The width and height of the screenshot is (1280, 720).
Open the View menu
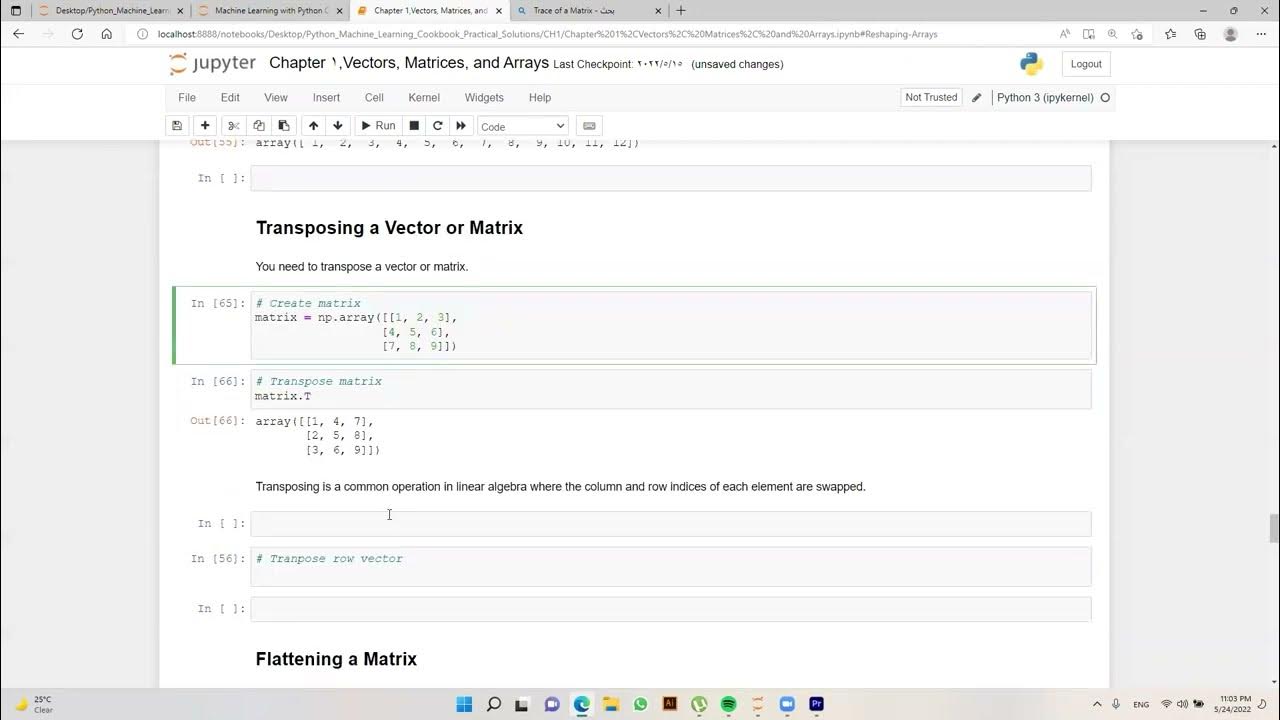pos(276,98)
